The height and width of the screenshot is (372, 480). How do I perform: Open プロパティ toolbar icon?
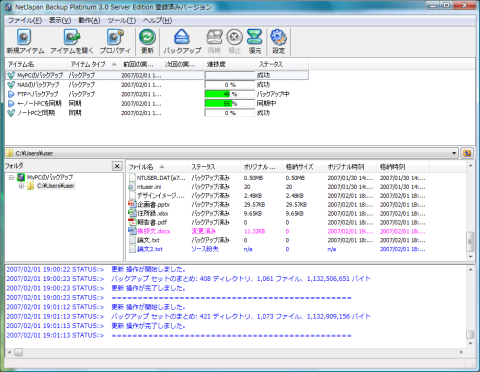click(115, 37)
